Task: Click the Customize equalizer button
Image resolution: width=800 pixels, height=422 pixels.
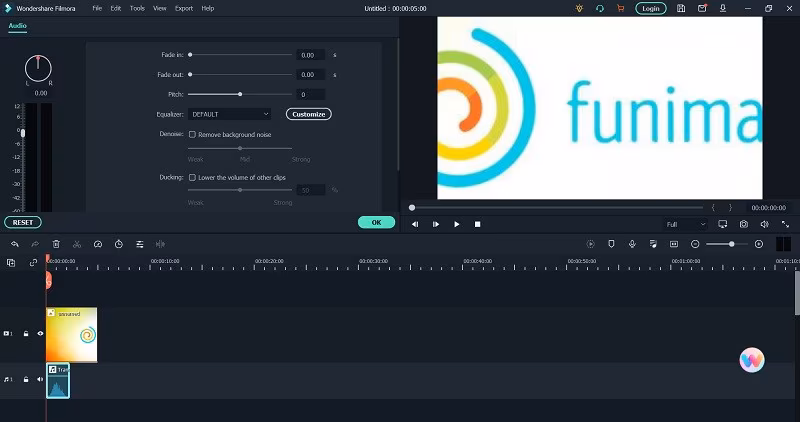Action: pyautogui.click(x=309, y=114)
